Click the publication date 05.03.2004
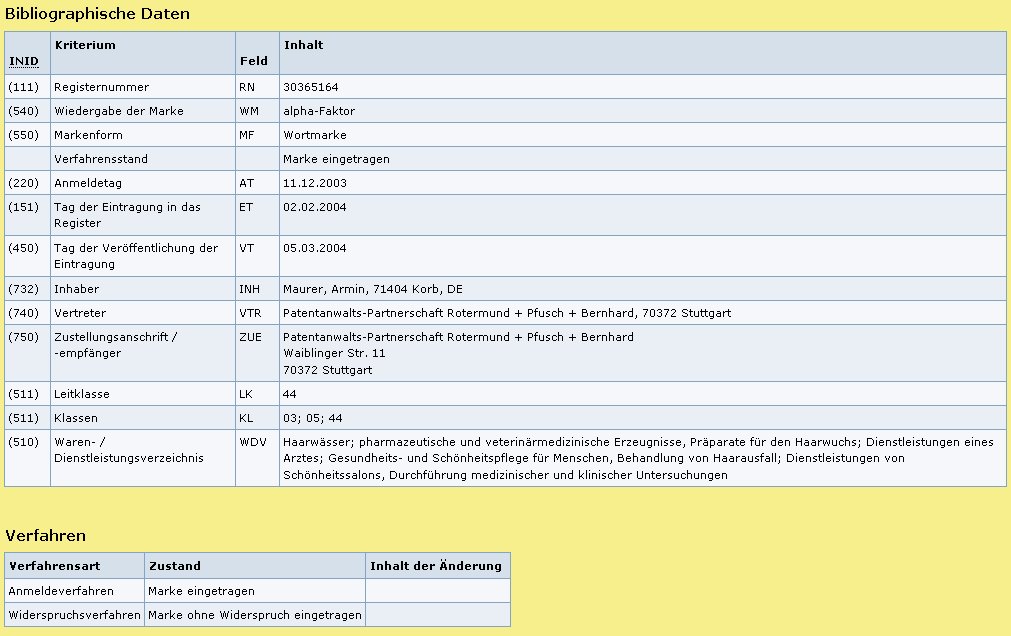Screen dimensions: 1011x636 coord(313,248)
